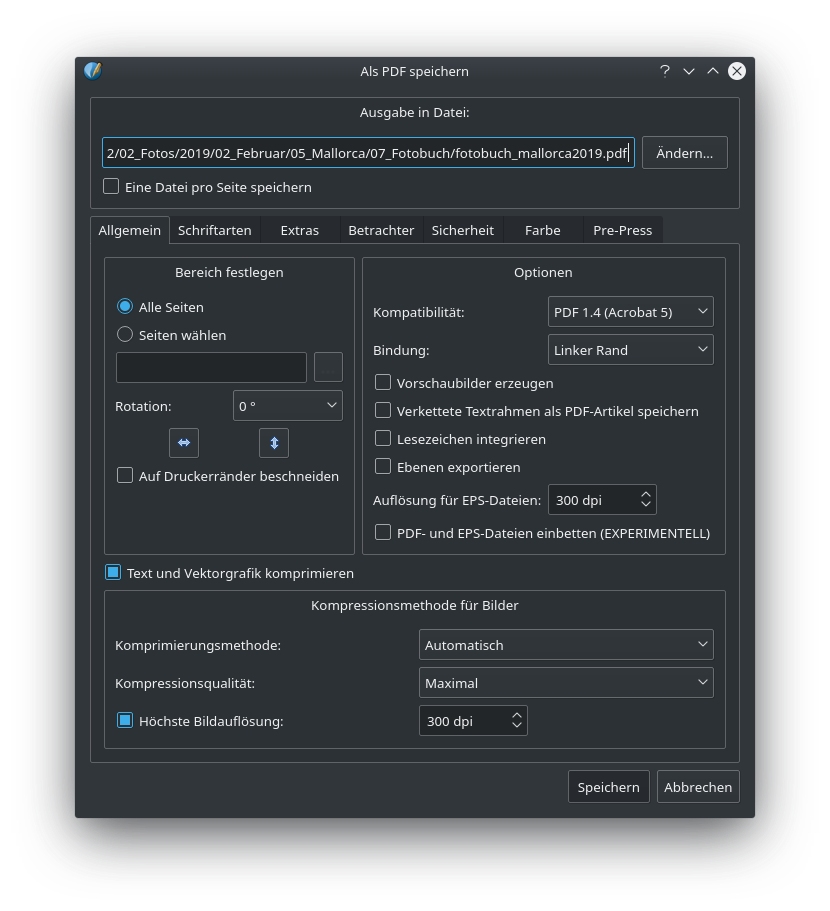
Task: Click the horizontal mirror page icon
Action: (184, 442)
